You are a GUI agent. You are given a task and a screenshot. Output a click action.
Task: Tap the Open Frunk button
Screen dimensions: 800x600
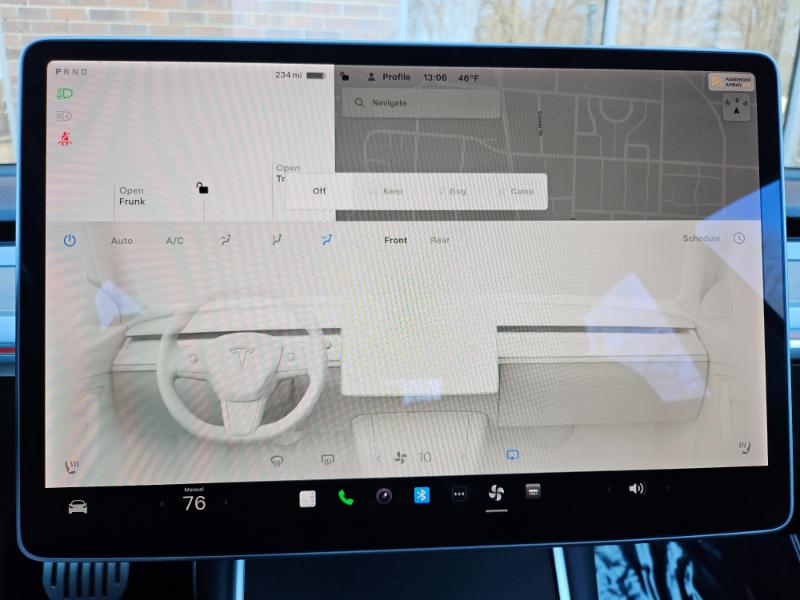(132, 196)
